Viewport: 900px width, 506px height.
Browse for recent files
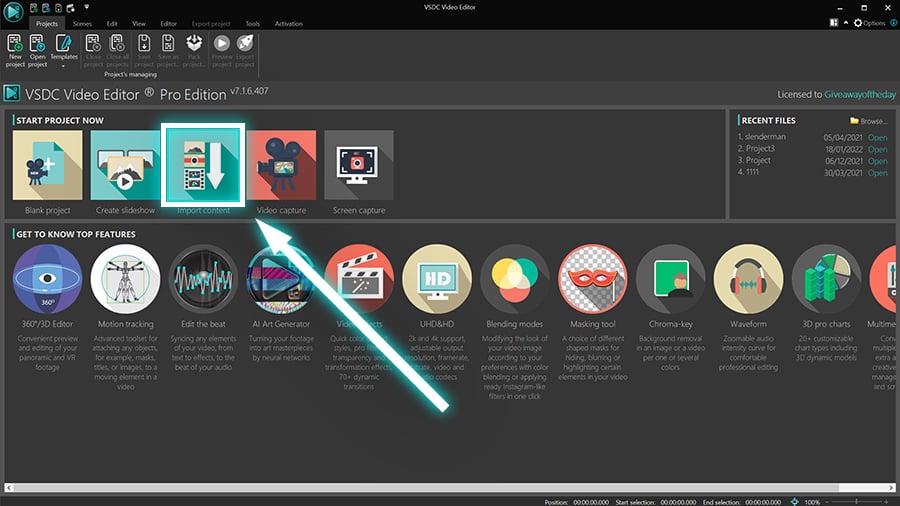(868, 121)
